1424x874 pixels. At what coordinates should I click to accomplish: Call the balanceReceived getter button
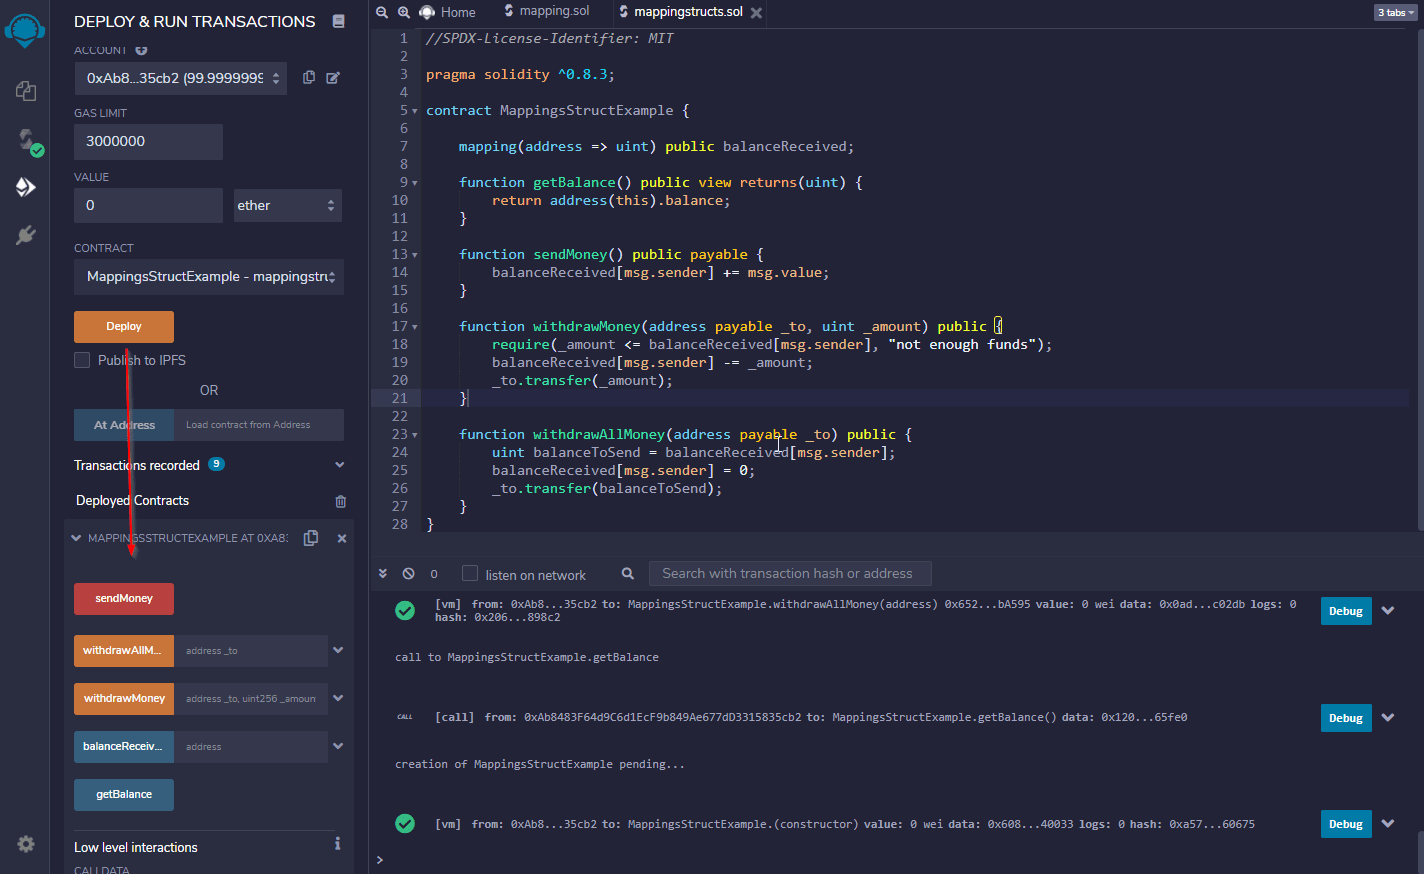[x=124, y=747]
